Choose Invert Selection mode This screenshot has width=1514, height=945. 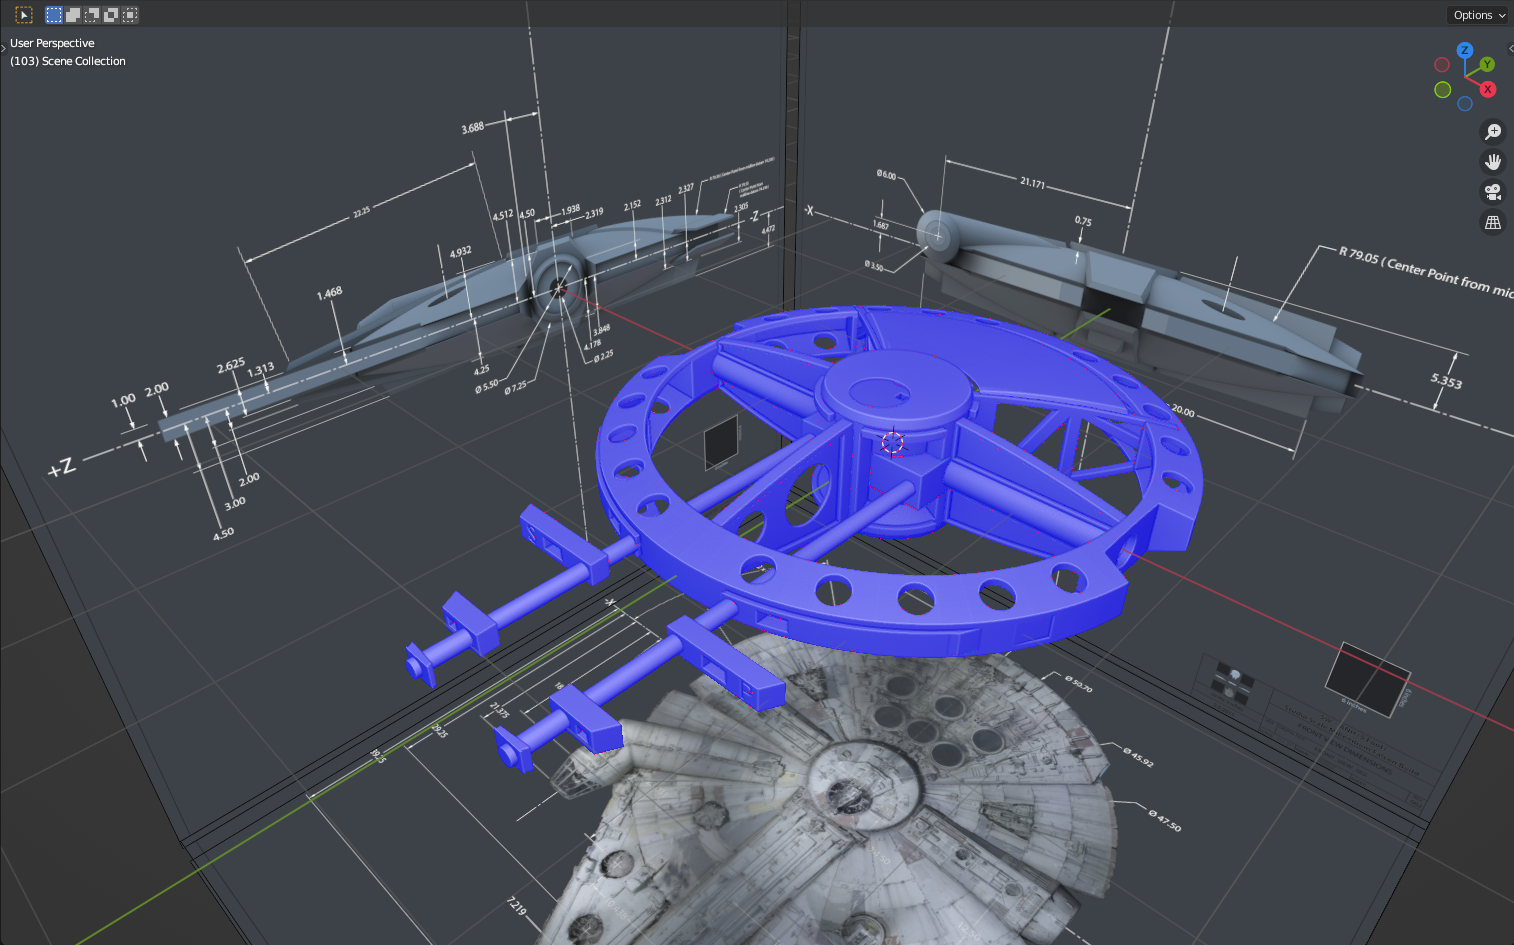[x=111, y=15]
